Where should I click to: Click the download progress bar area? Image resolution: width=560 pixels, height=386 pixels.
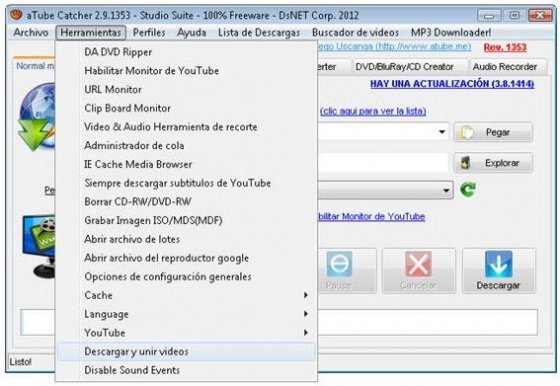(428, 323)
